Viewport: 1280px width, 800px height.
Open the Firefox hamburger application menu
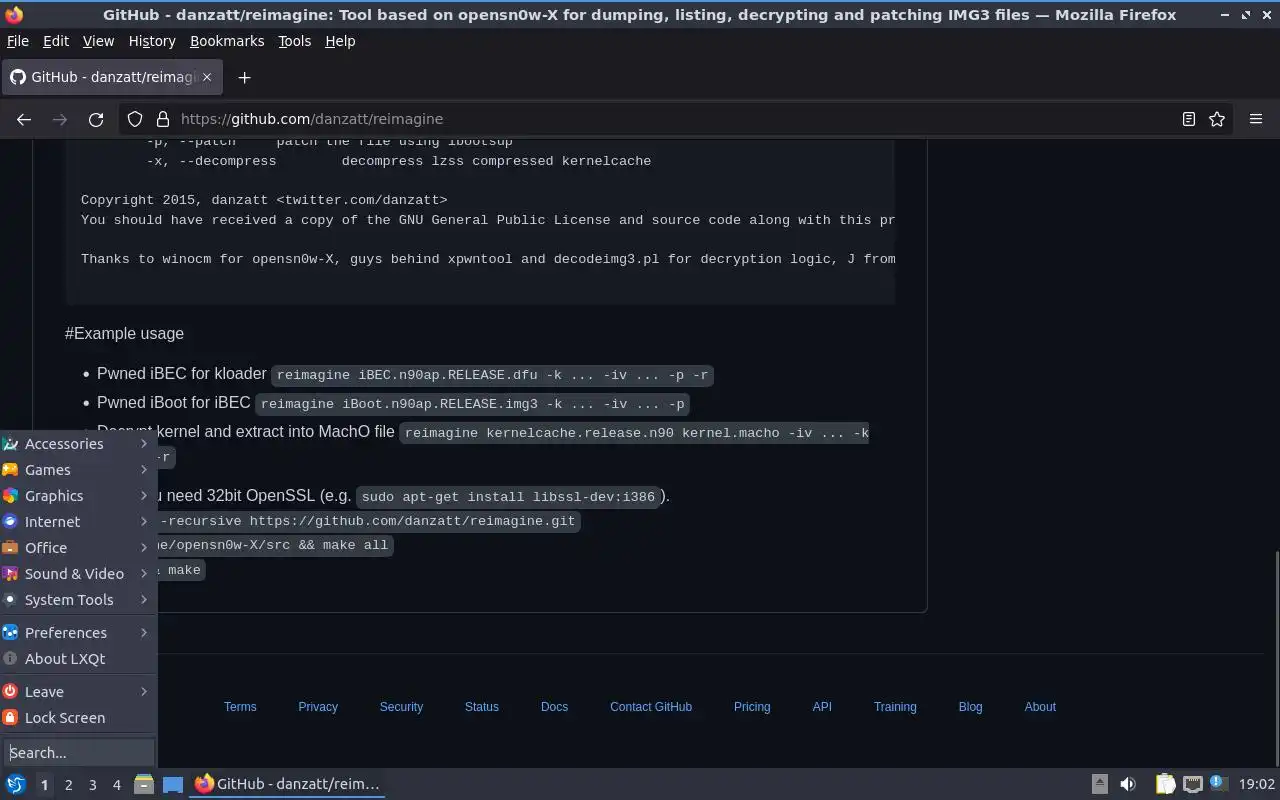[1256, 119]
